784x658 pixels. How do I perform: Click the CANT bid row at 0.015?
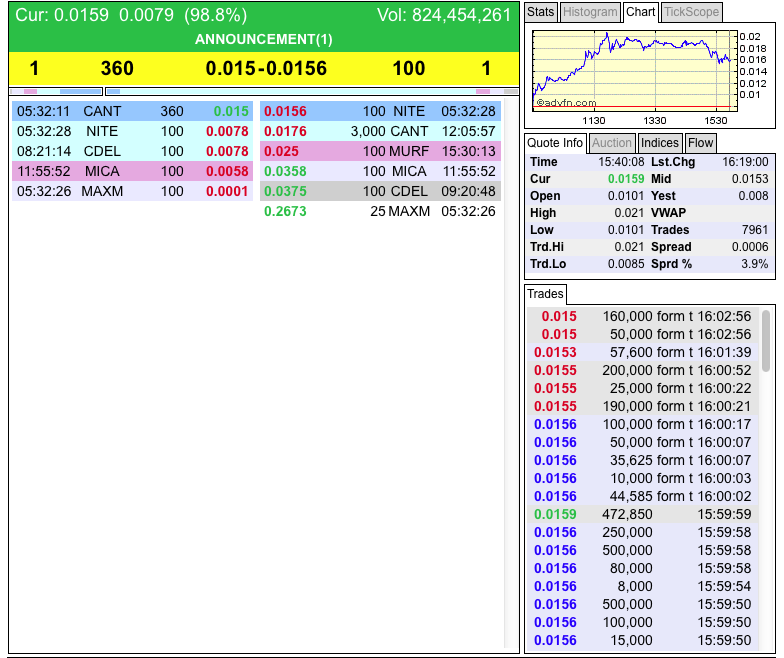pos(132,111)
